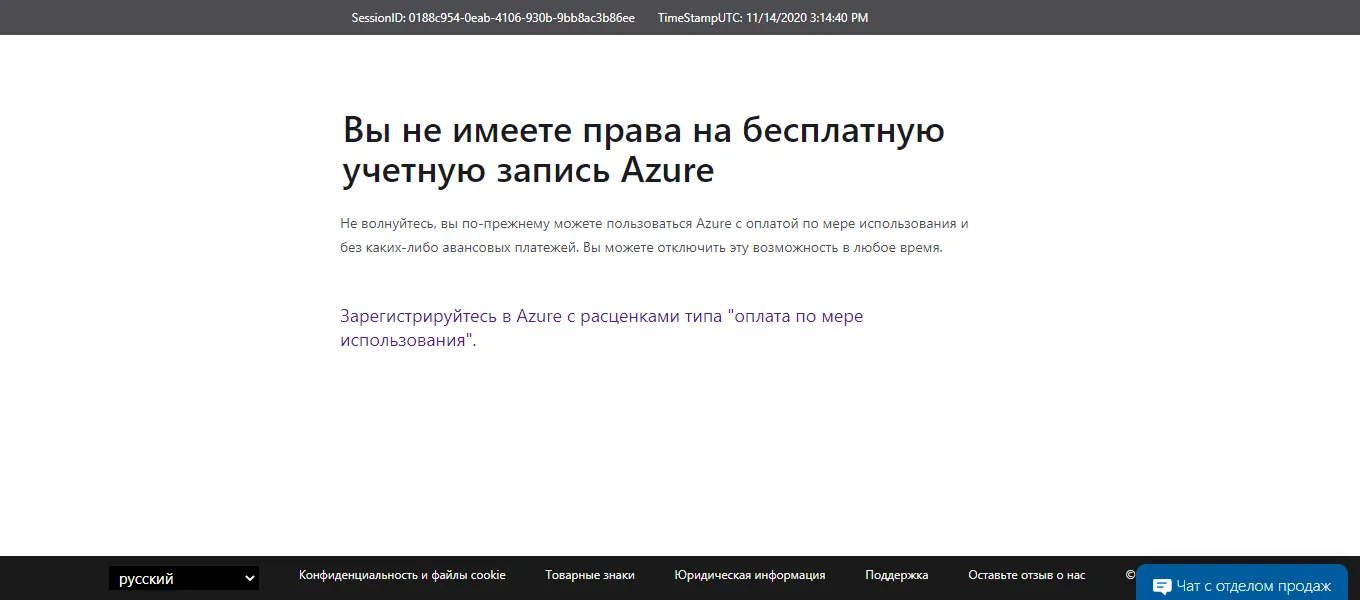Image resolution: width=1364 pixels, height=600 pixels.
Task: Go to the Поддержка footer link
Action: [x=897, y=575]
